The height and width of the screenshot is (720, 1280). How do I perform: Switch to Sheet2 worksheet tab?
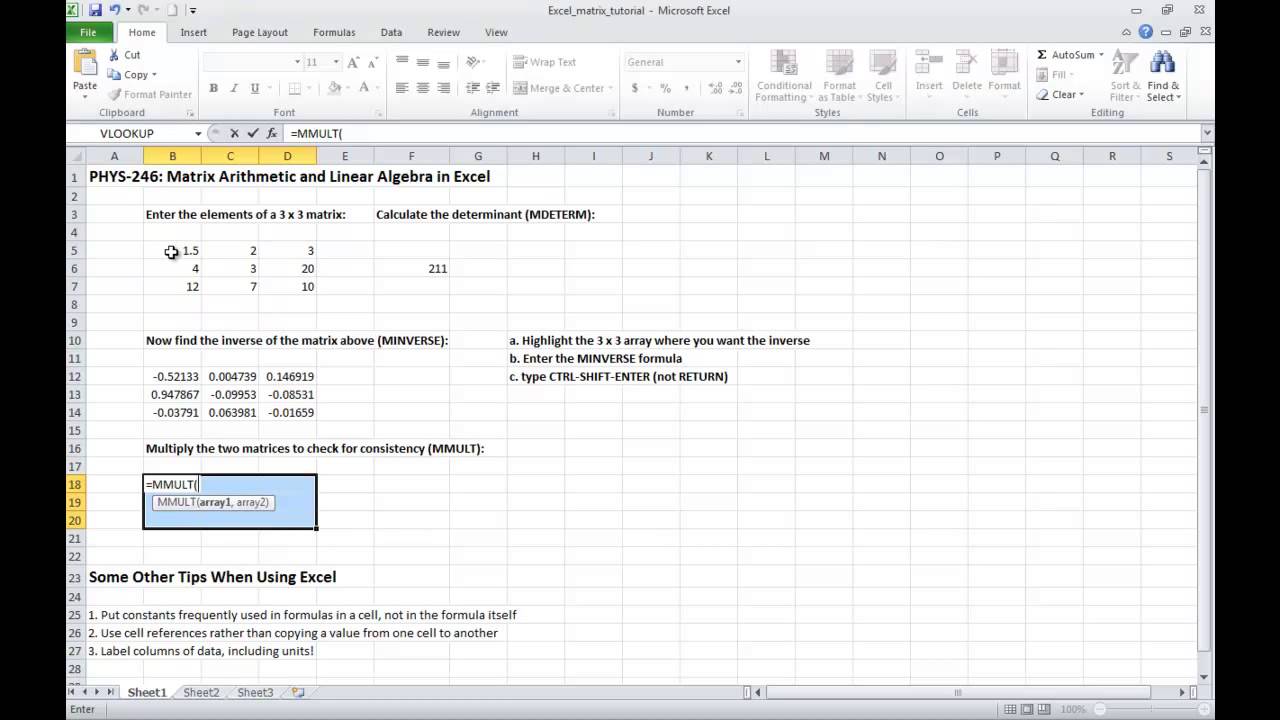point(201,692)
